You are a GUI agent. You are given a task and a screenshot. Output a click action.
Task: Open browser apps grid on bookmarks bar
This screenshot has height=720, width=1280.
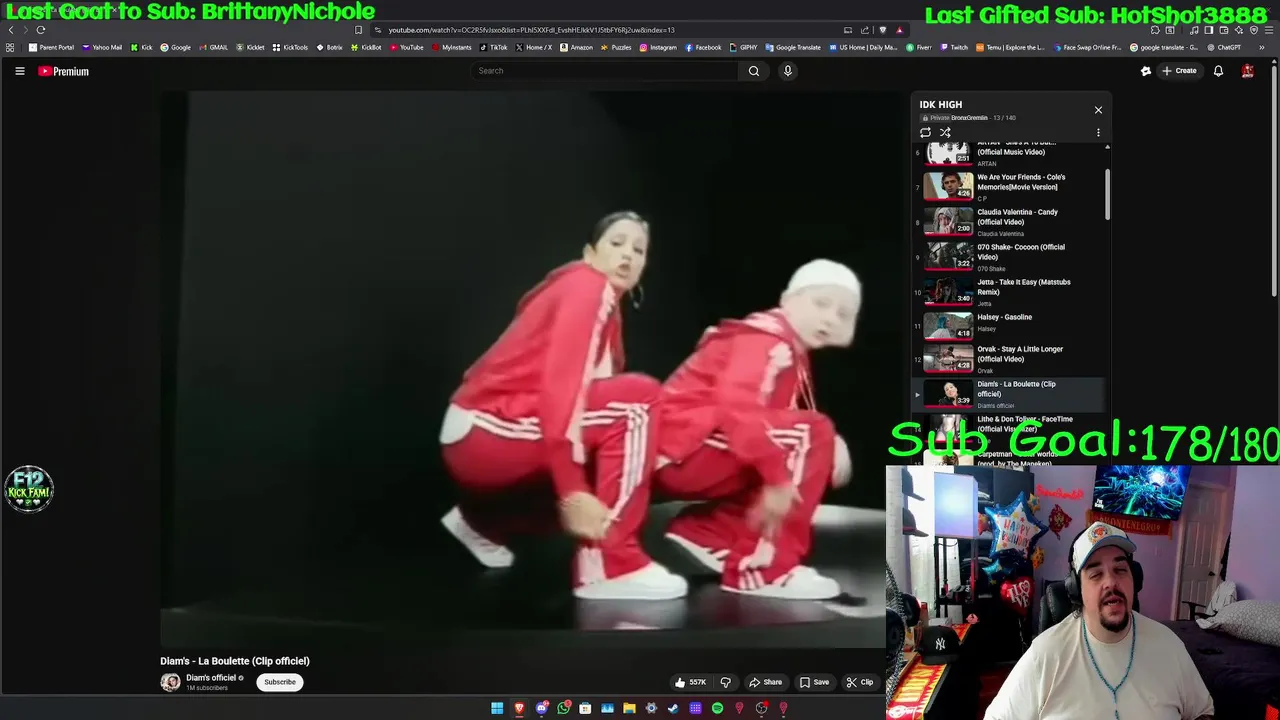11,47
